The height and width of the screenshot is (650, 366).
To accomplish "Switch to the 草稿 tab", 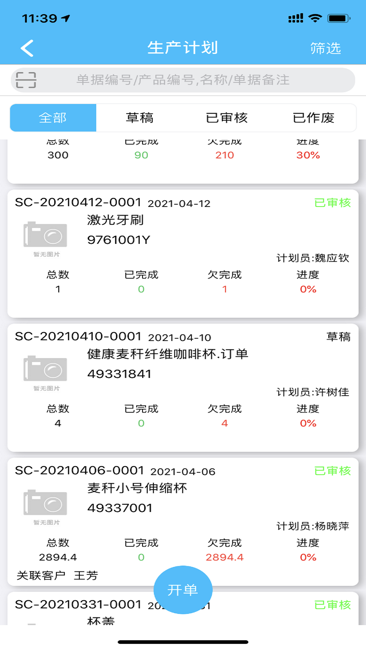I will [x=140, y=118].
